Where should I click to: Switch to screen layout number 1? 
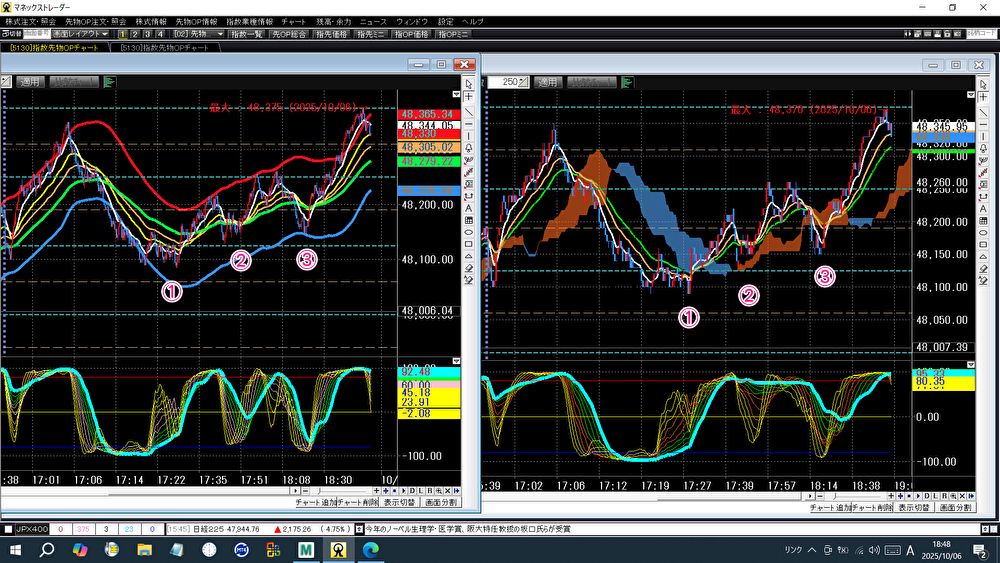click(122, 34)
